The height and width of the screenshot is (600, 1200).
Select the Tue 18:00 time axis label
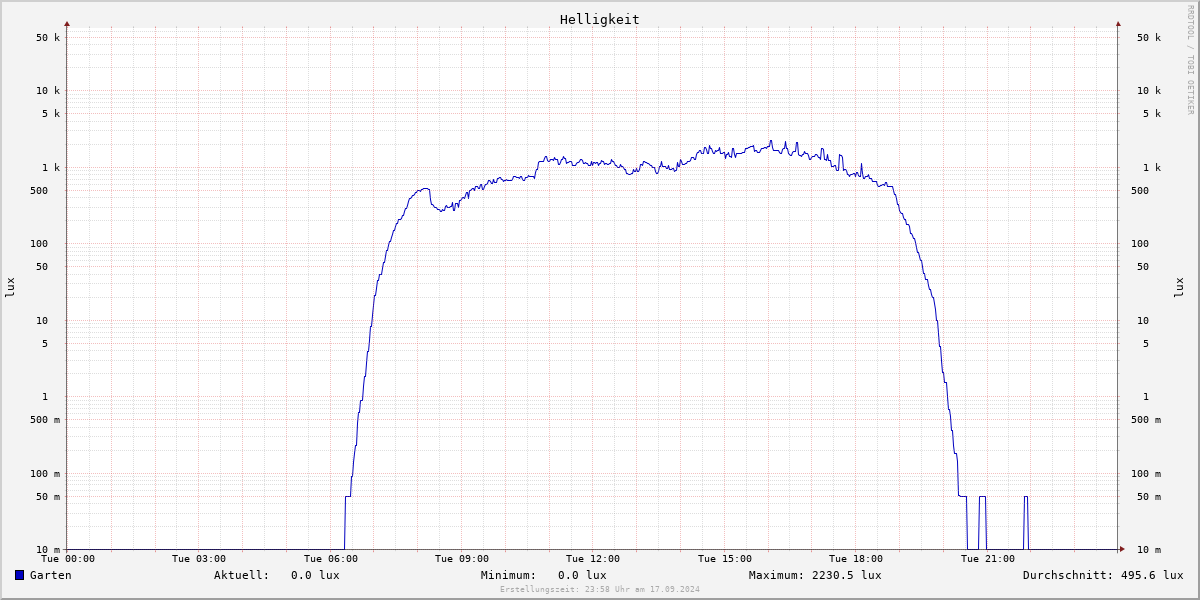pos(856,559)
